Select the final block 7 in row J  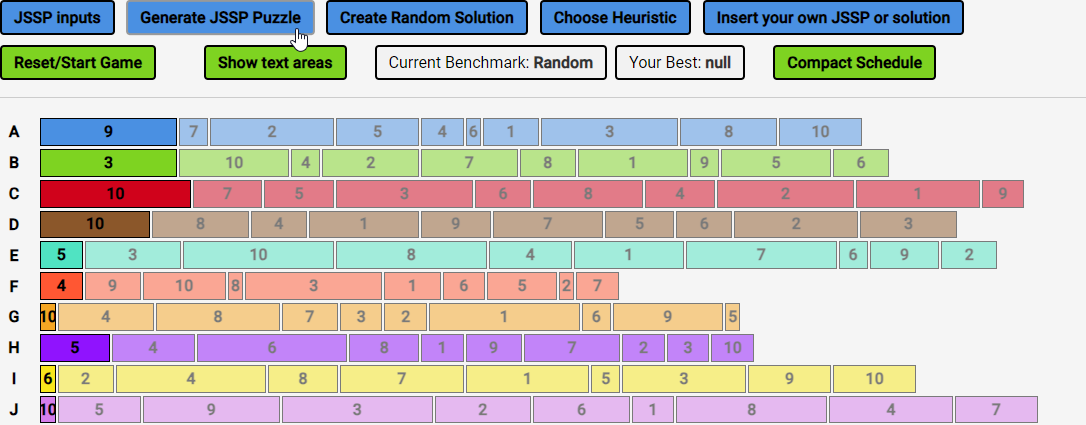(996, 411)
